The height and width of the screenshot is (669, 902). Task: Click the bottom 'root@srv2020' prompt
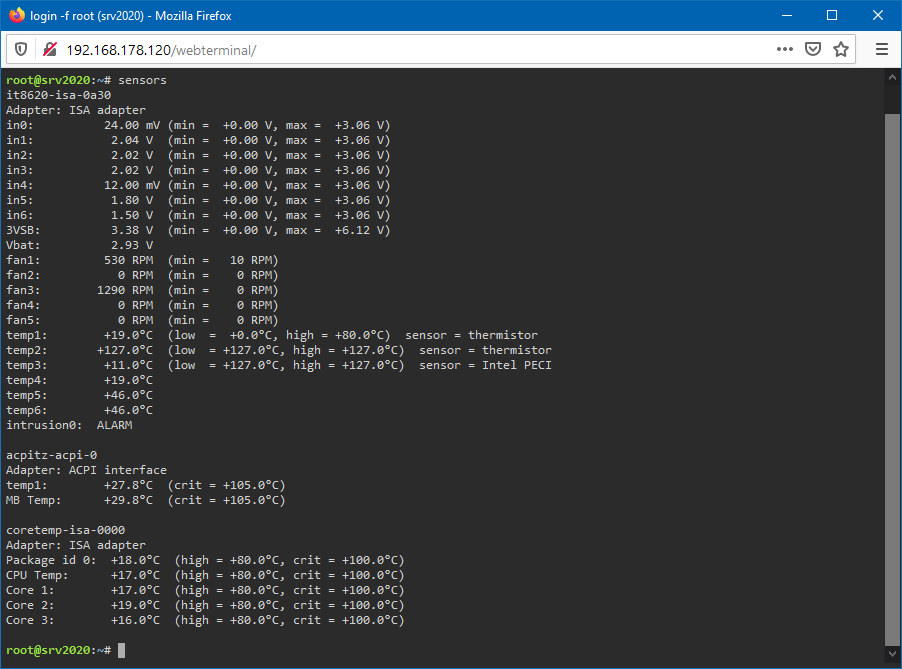48,650
